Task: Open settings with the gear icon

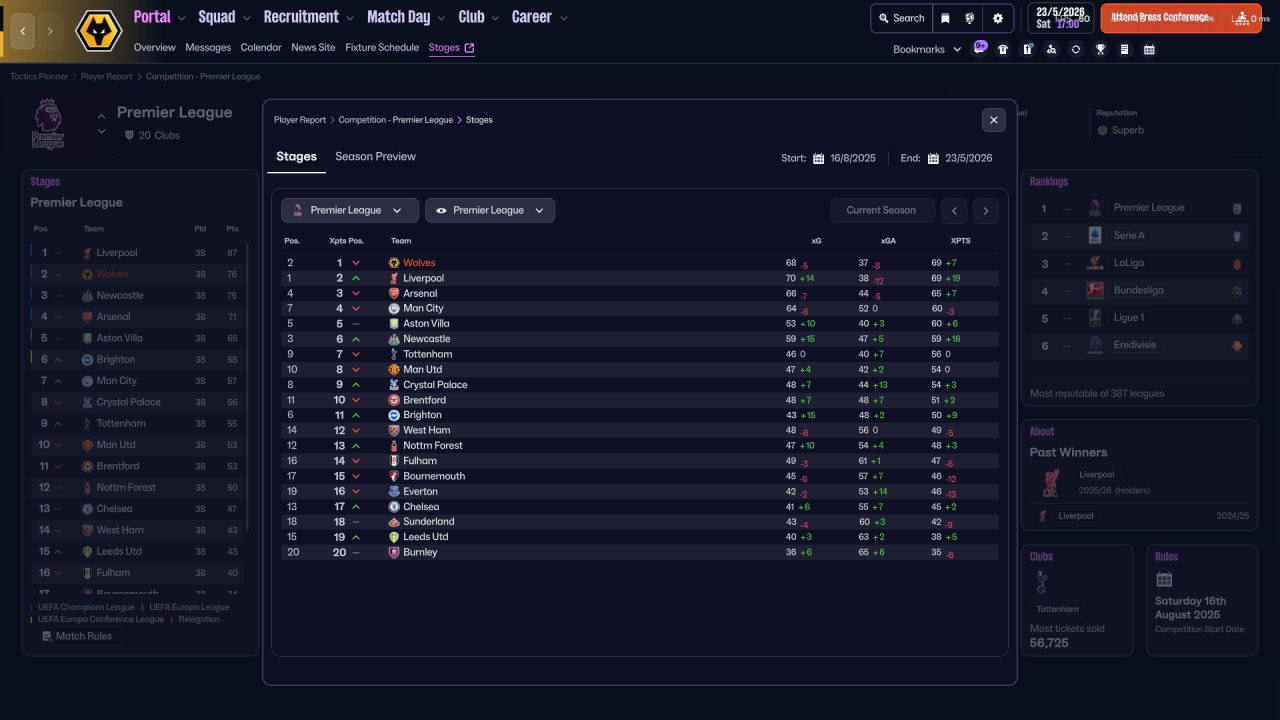Action: pyautogui.click(x=997, y=18)
